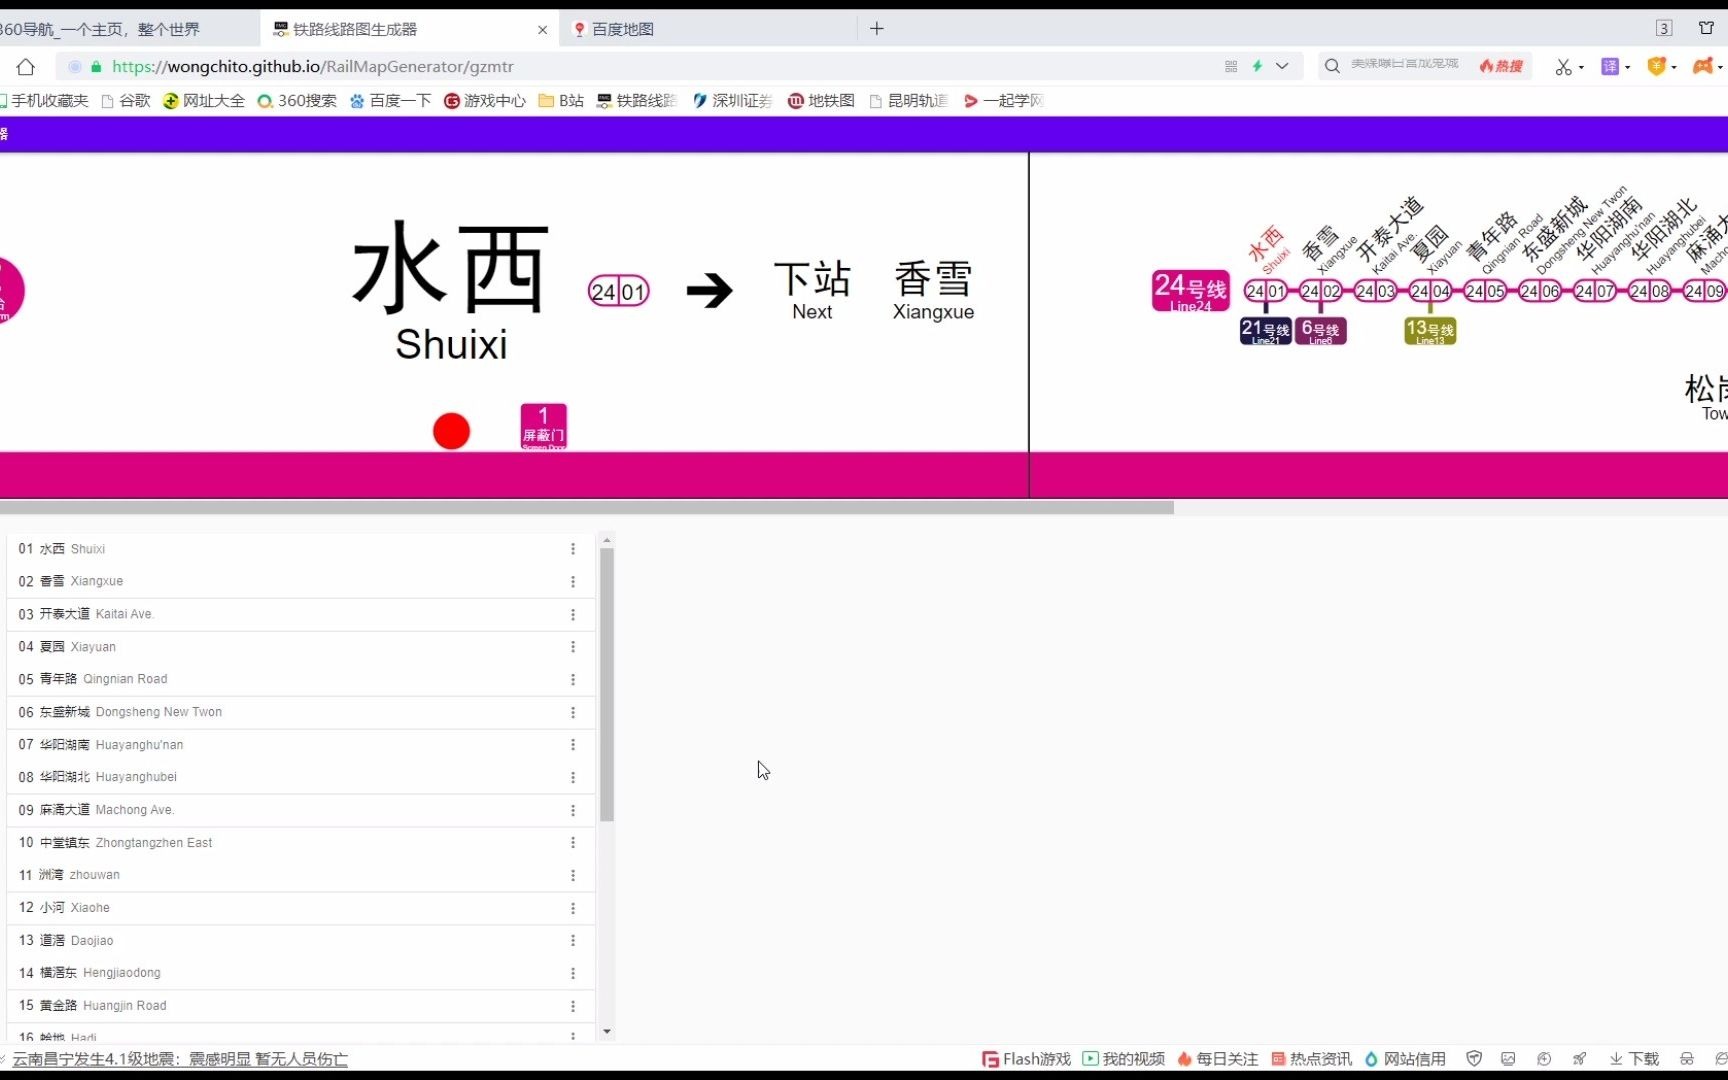Click the station list vertical scrollbar thumb
Viewport: 1728px width, 1080px height.
[607, 685]
